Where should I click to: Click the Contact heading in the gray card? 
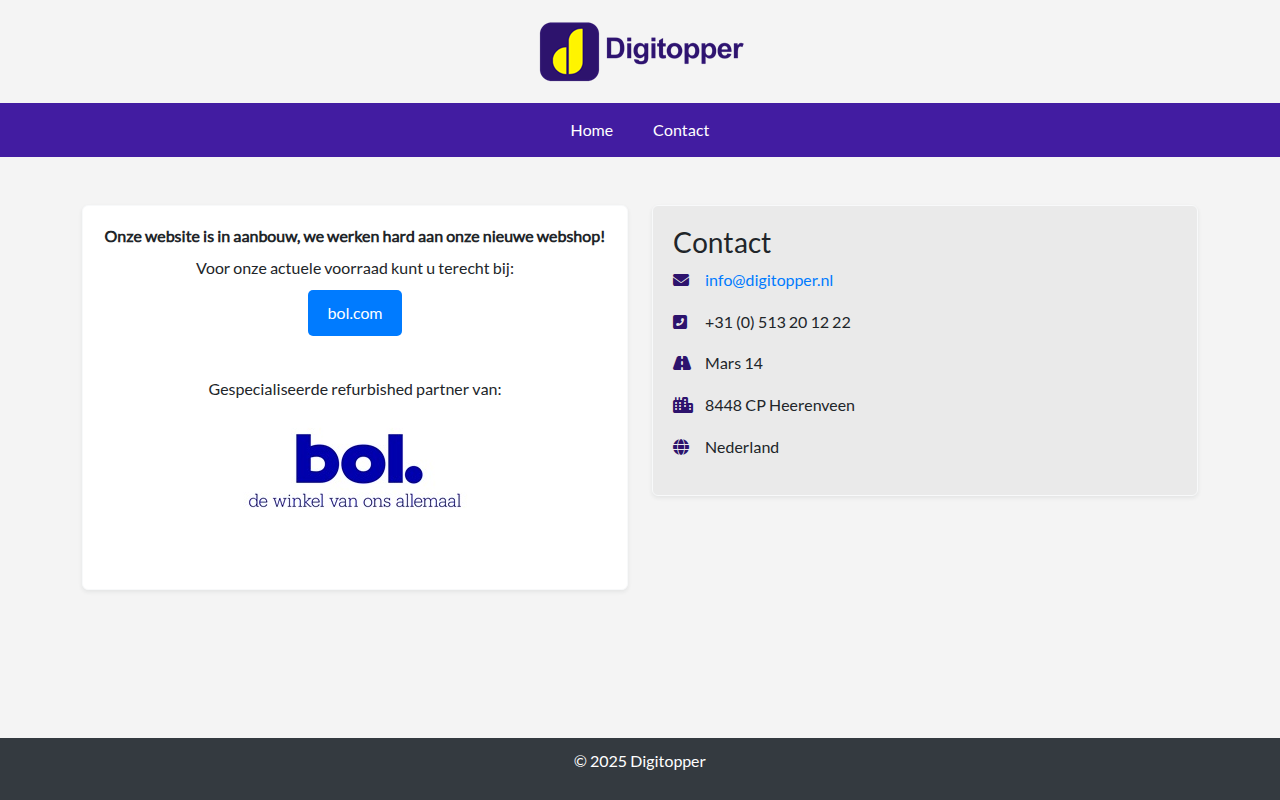722,243
